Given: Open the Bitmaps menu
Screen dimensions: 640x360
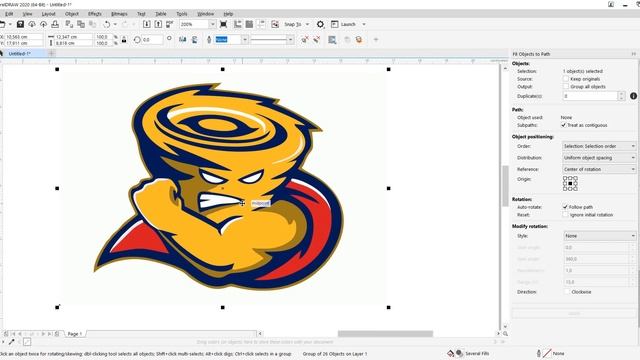Looking at the screenshot, I should [119, 14].
